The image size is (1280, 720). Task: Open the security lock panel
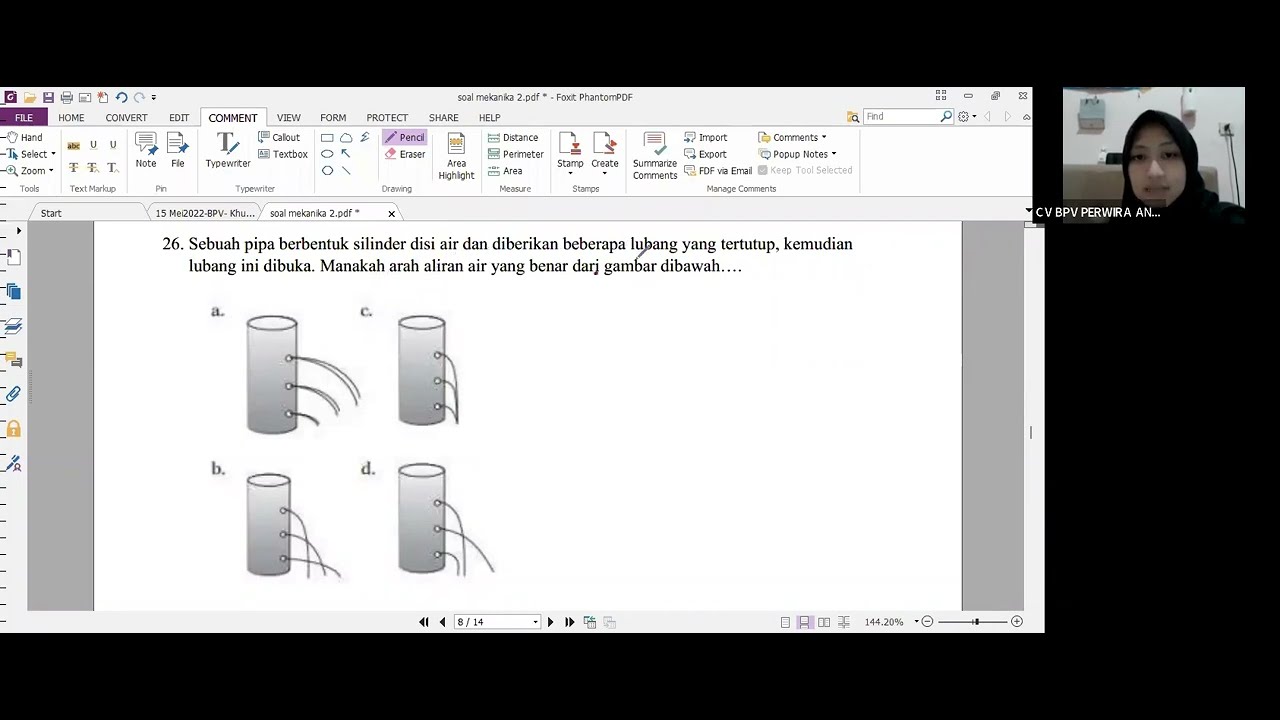(x=13, y=429)
